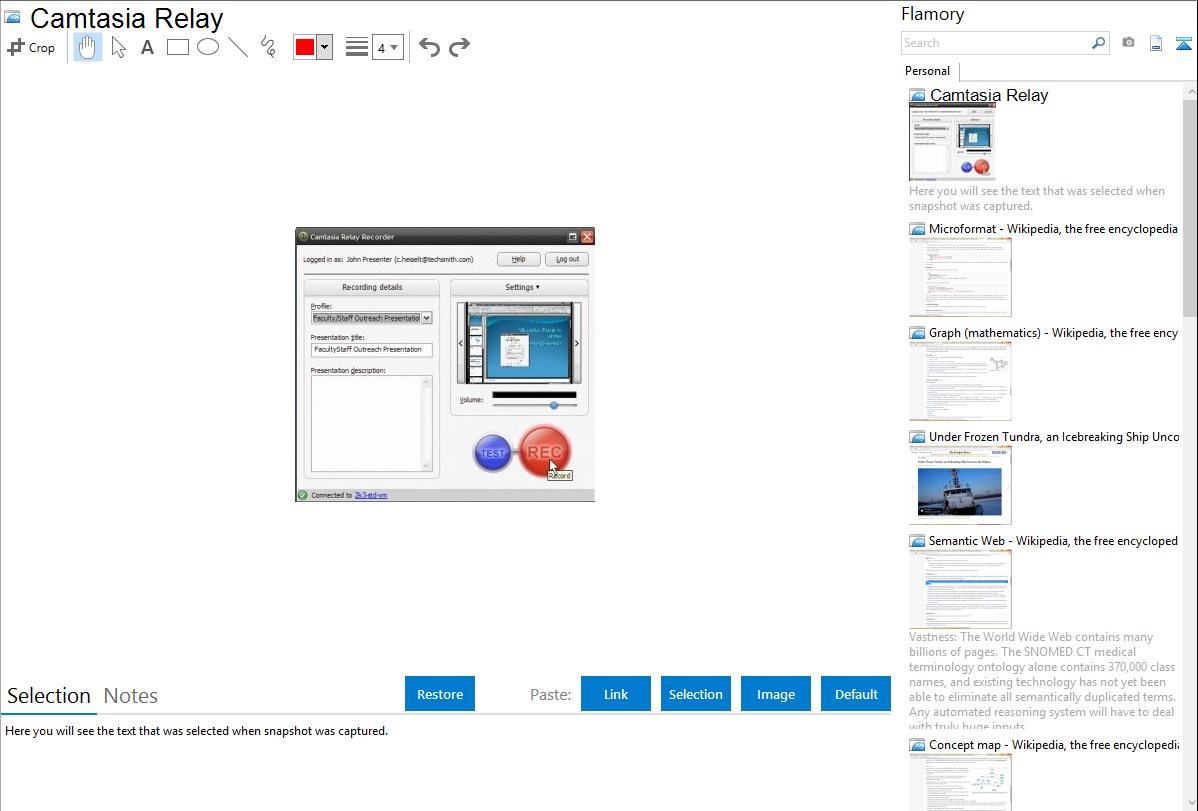The image size is (1198, 811).
Task: Choose the freehand scribble tool
Action: tap(268, 47)
